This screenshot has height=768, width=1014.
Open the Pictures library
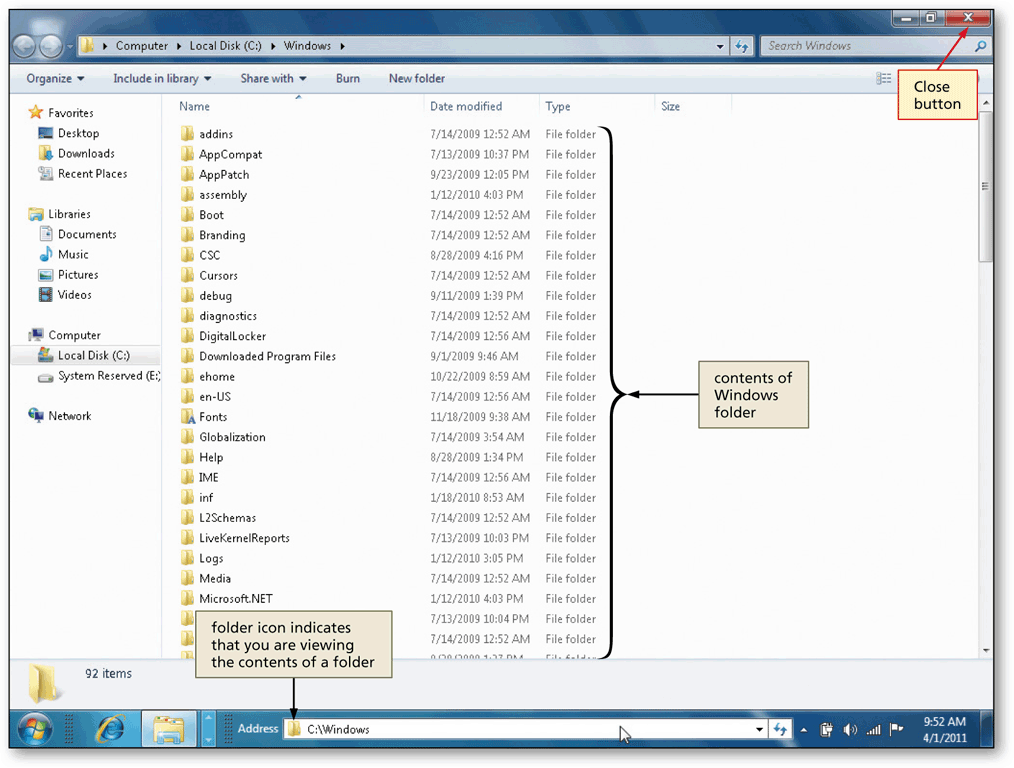click(78, 274)
